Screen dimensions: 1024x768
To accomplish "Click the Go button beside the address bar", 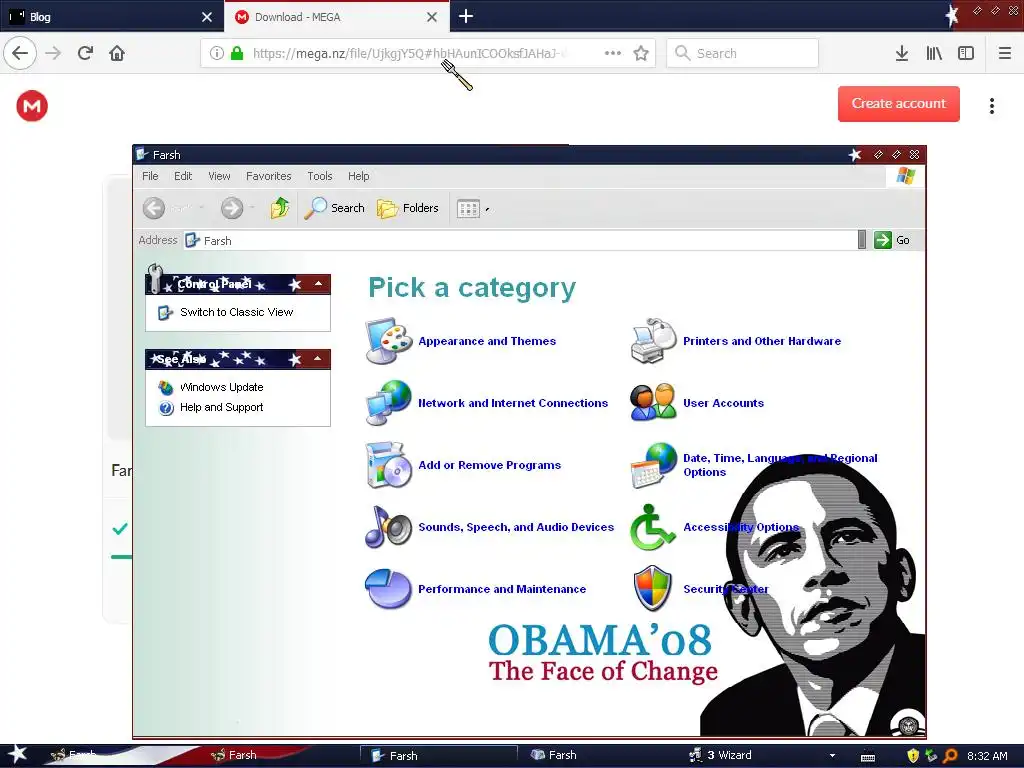I will point(892,240).
